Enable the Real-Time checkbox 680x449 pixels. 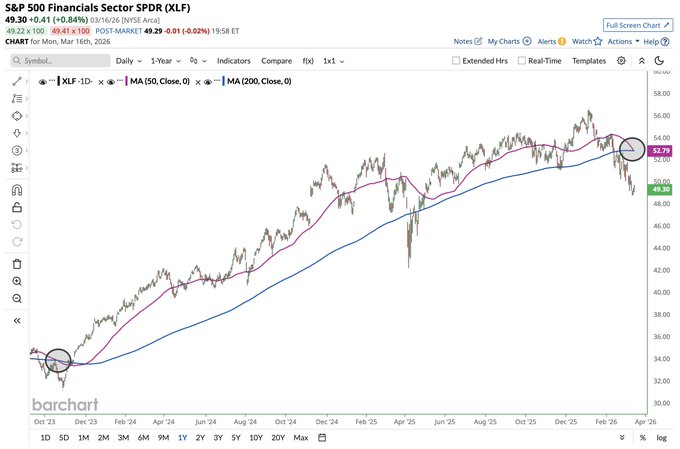[522, 61]
